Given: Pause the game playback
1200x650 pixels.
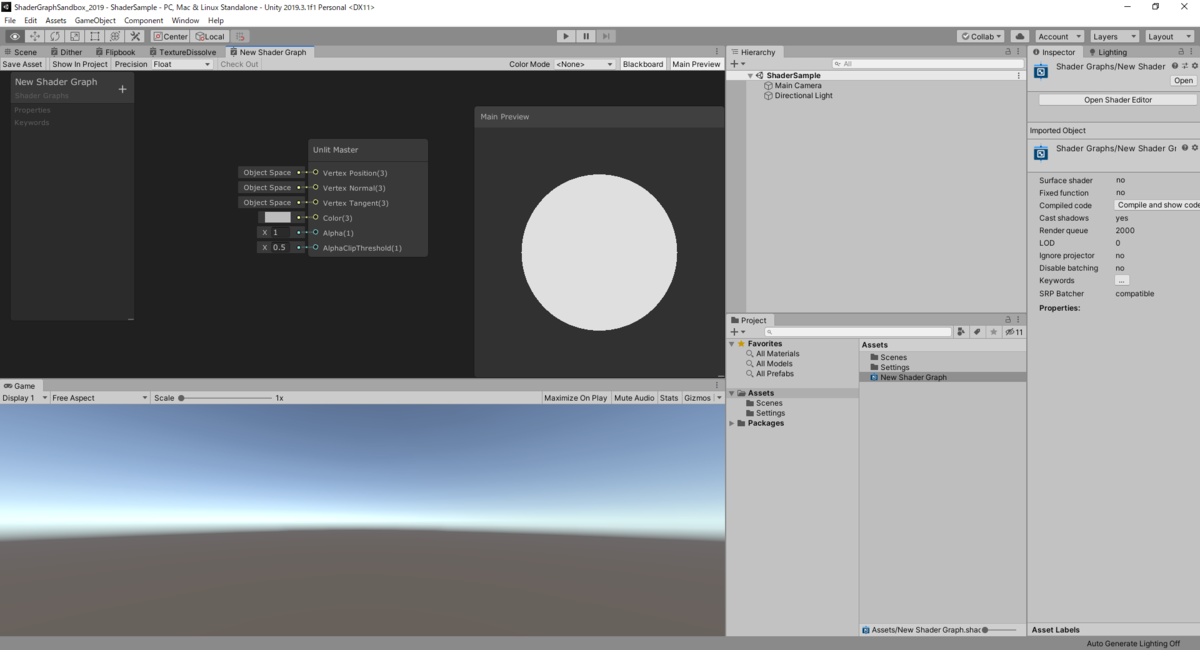Looking at the screenshot, I should click(x=586, y=36).
